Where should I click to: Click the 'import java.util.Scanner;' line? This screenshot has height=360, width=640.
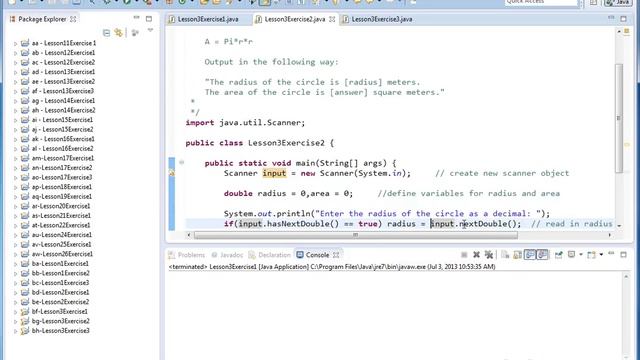(x=245, y=122)
